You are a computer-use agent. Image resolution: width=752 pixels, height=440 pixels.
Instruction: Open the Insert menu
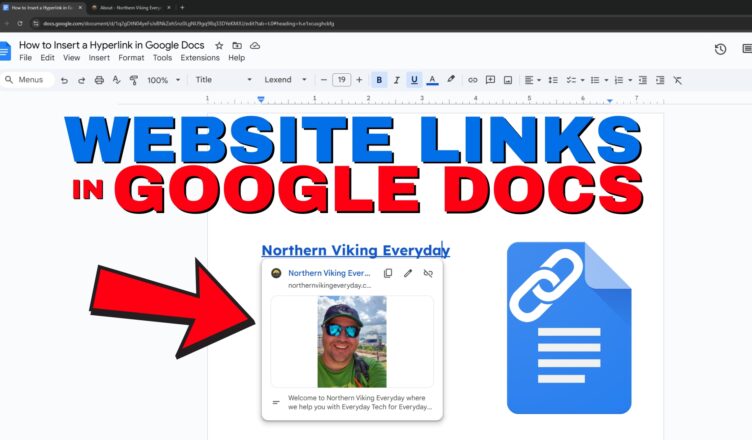99,58
